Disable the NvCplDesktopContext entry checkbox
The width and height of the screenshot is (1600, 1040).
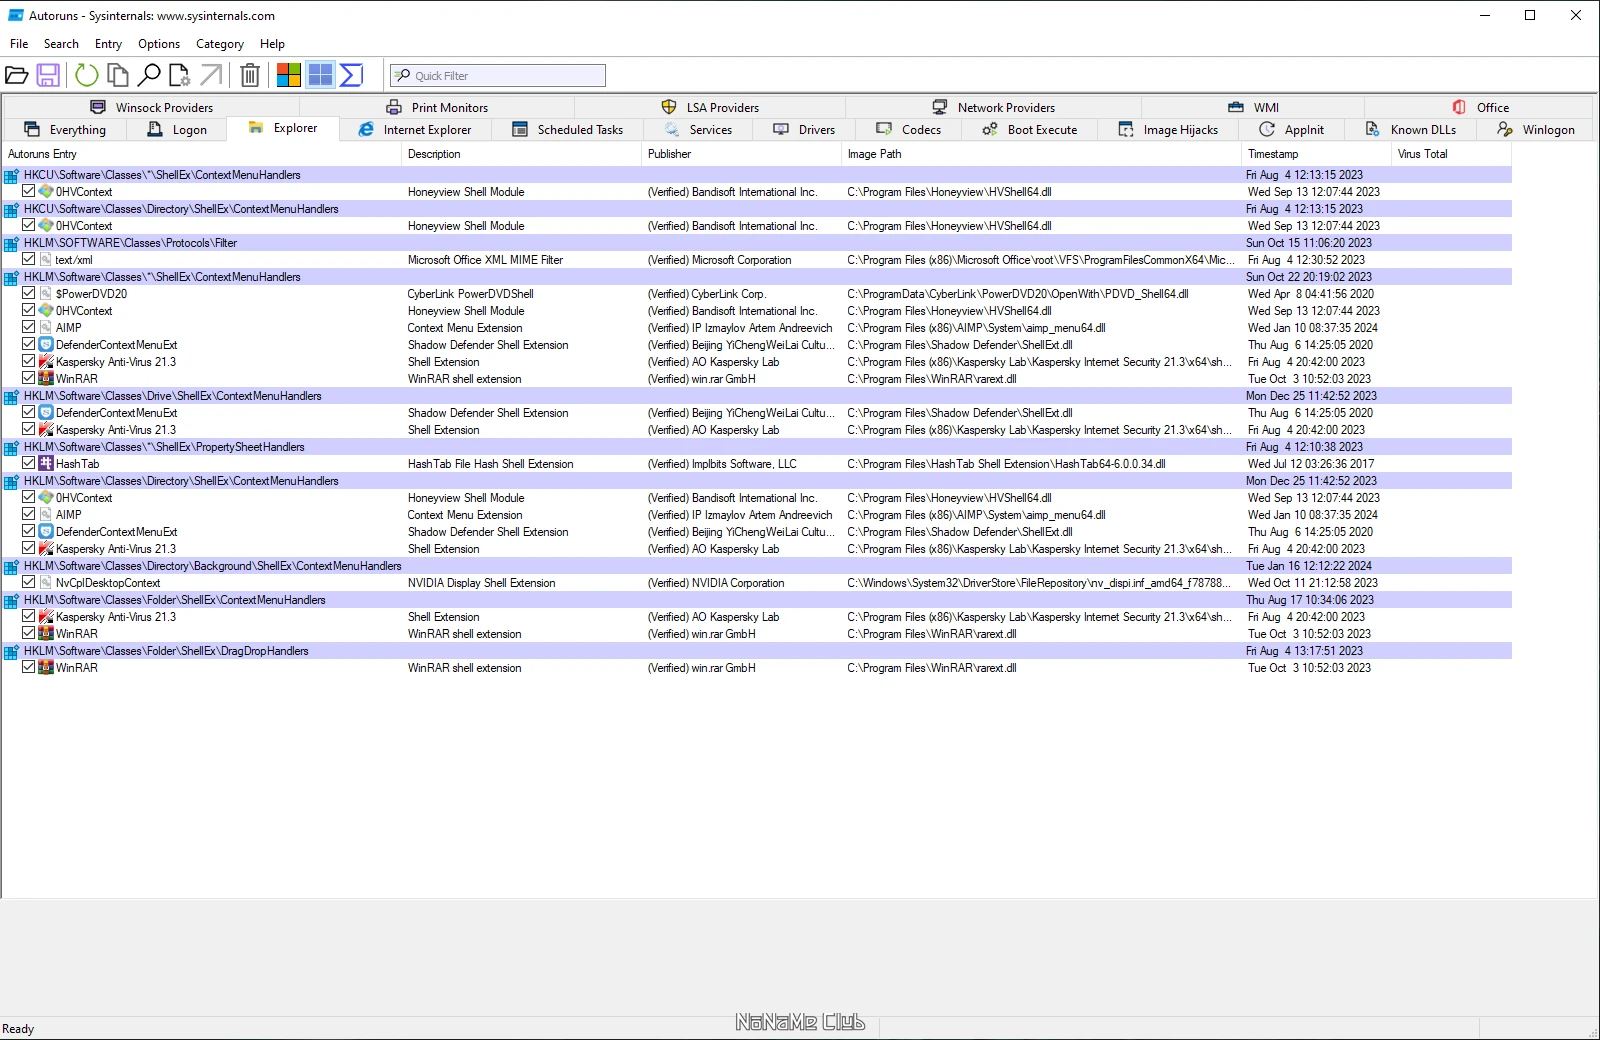29,582
